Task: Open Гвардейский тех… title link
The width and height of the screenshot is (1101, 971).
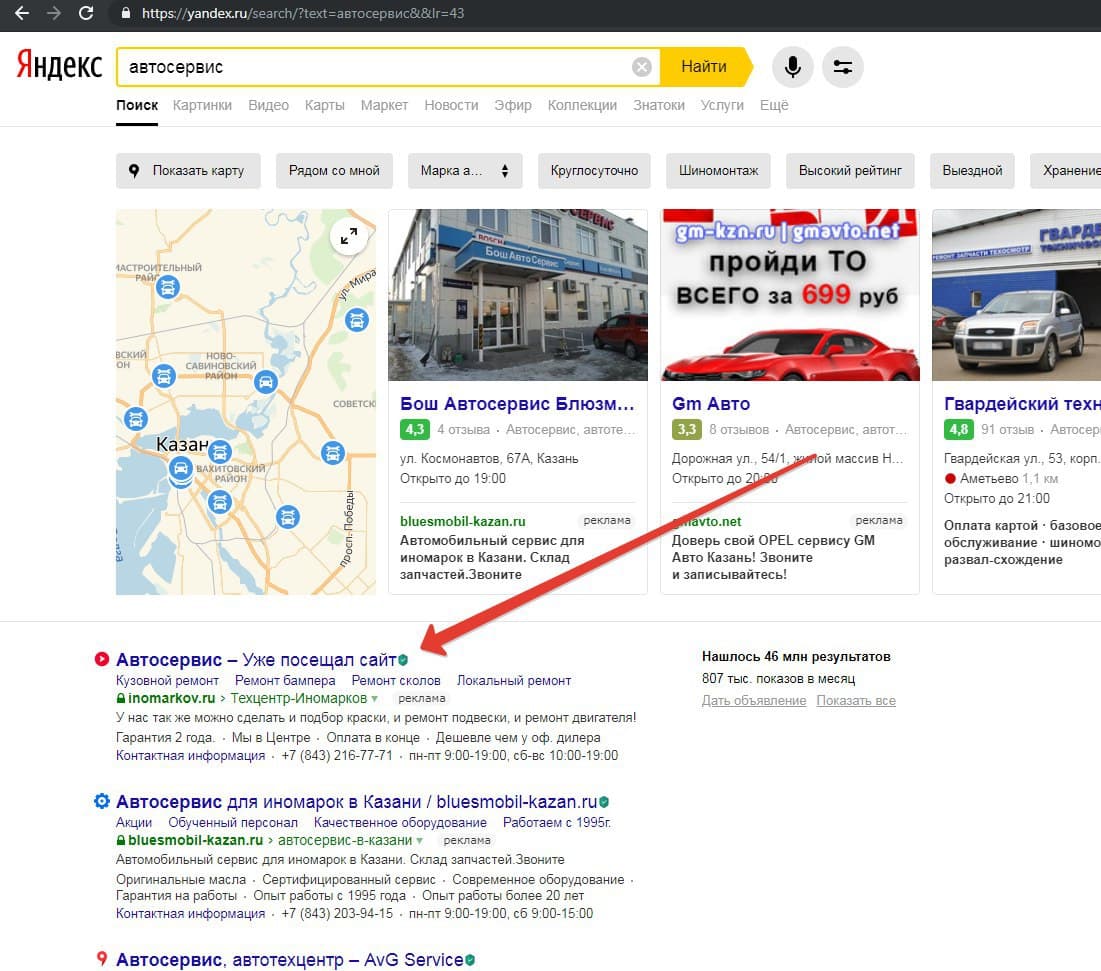Action: click(1022, 404)
